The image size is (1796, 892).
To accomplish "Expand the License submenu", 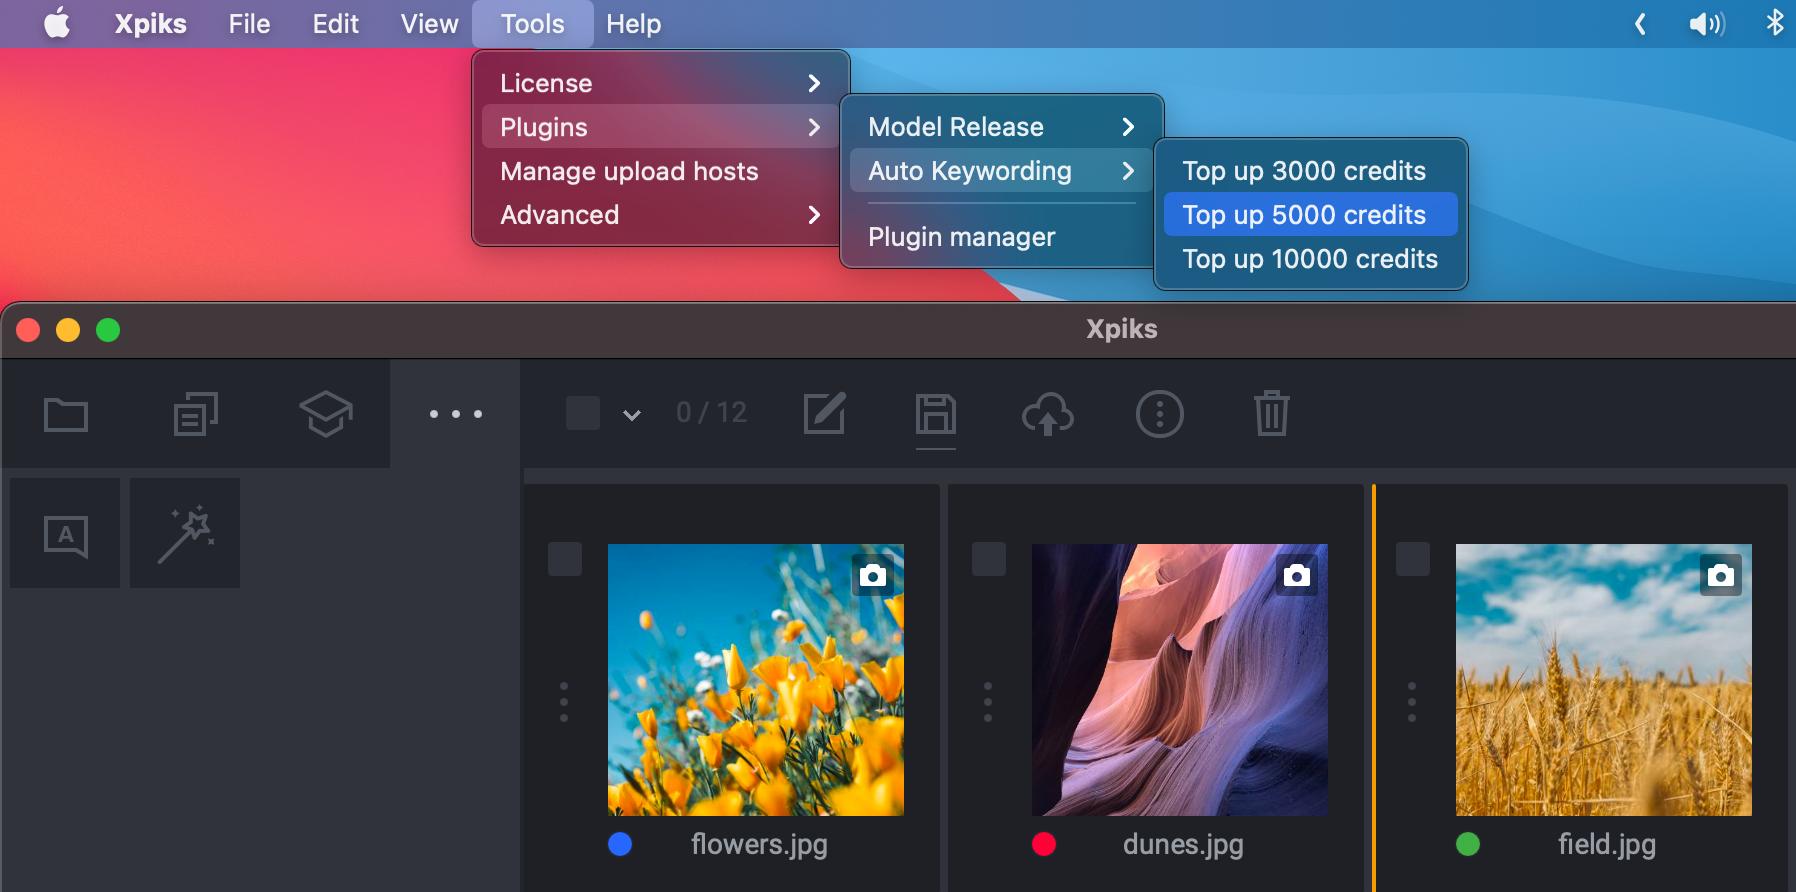I will click(660, 83).
